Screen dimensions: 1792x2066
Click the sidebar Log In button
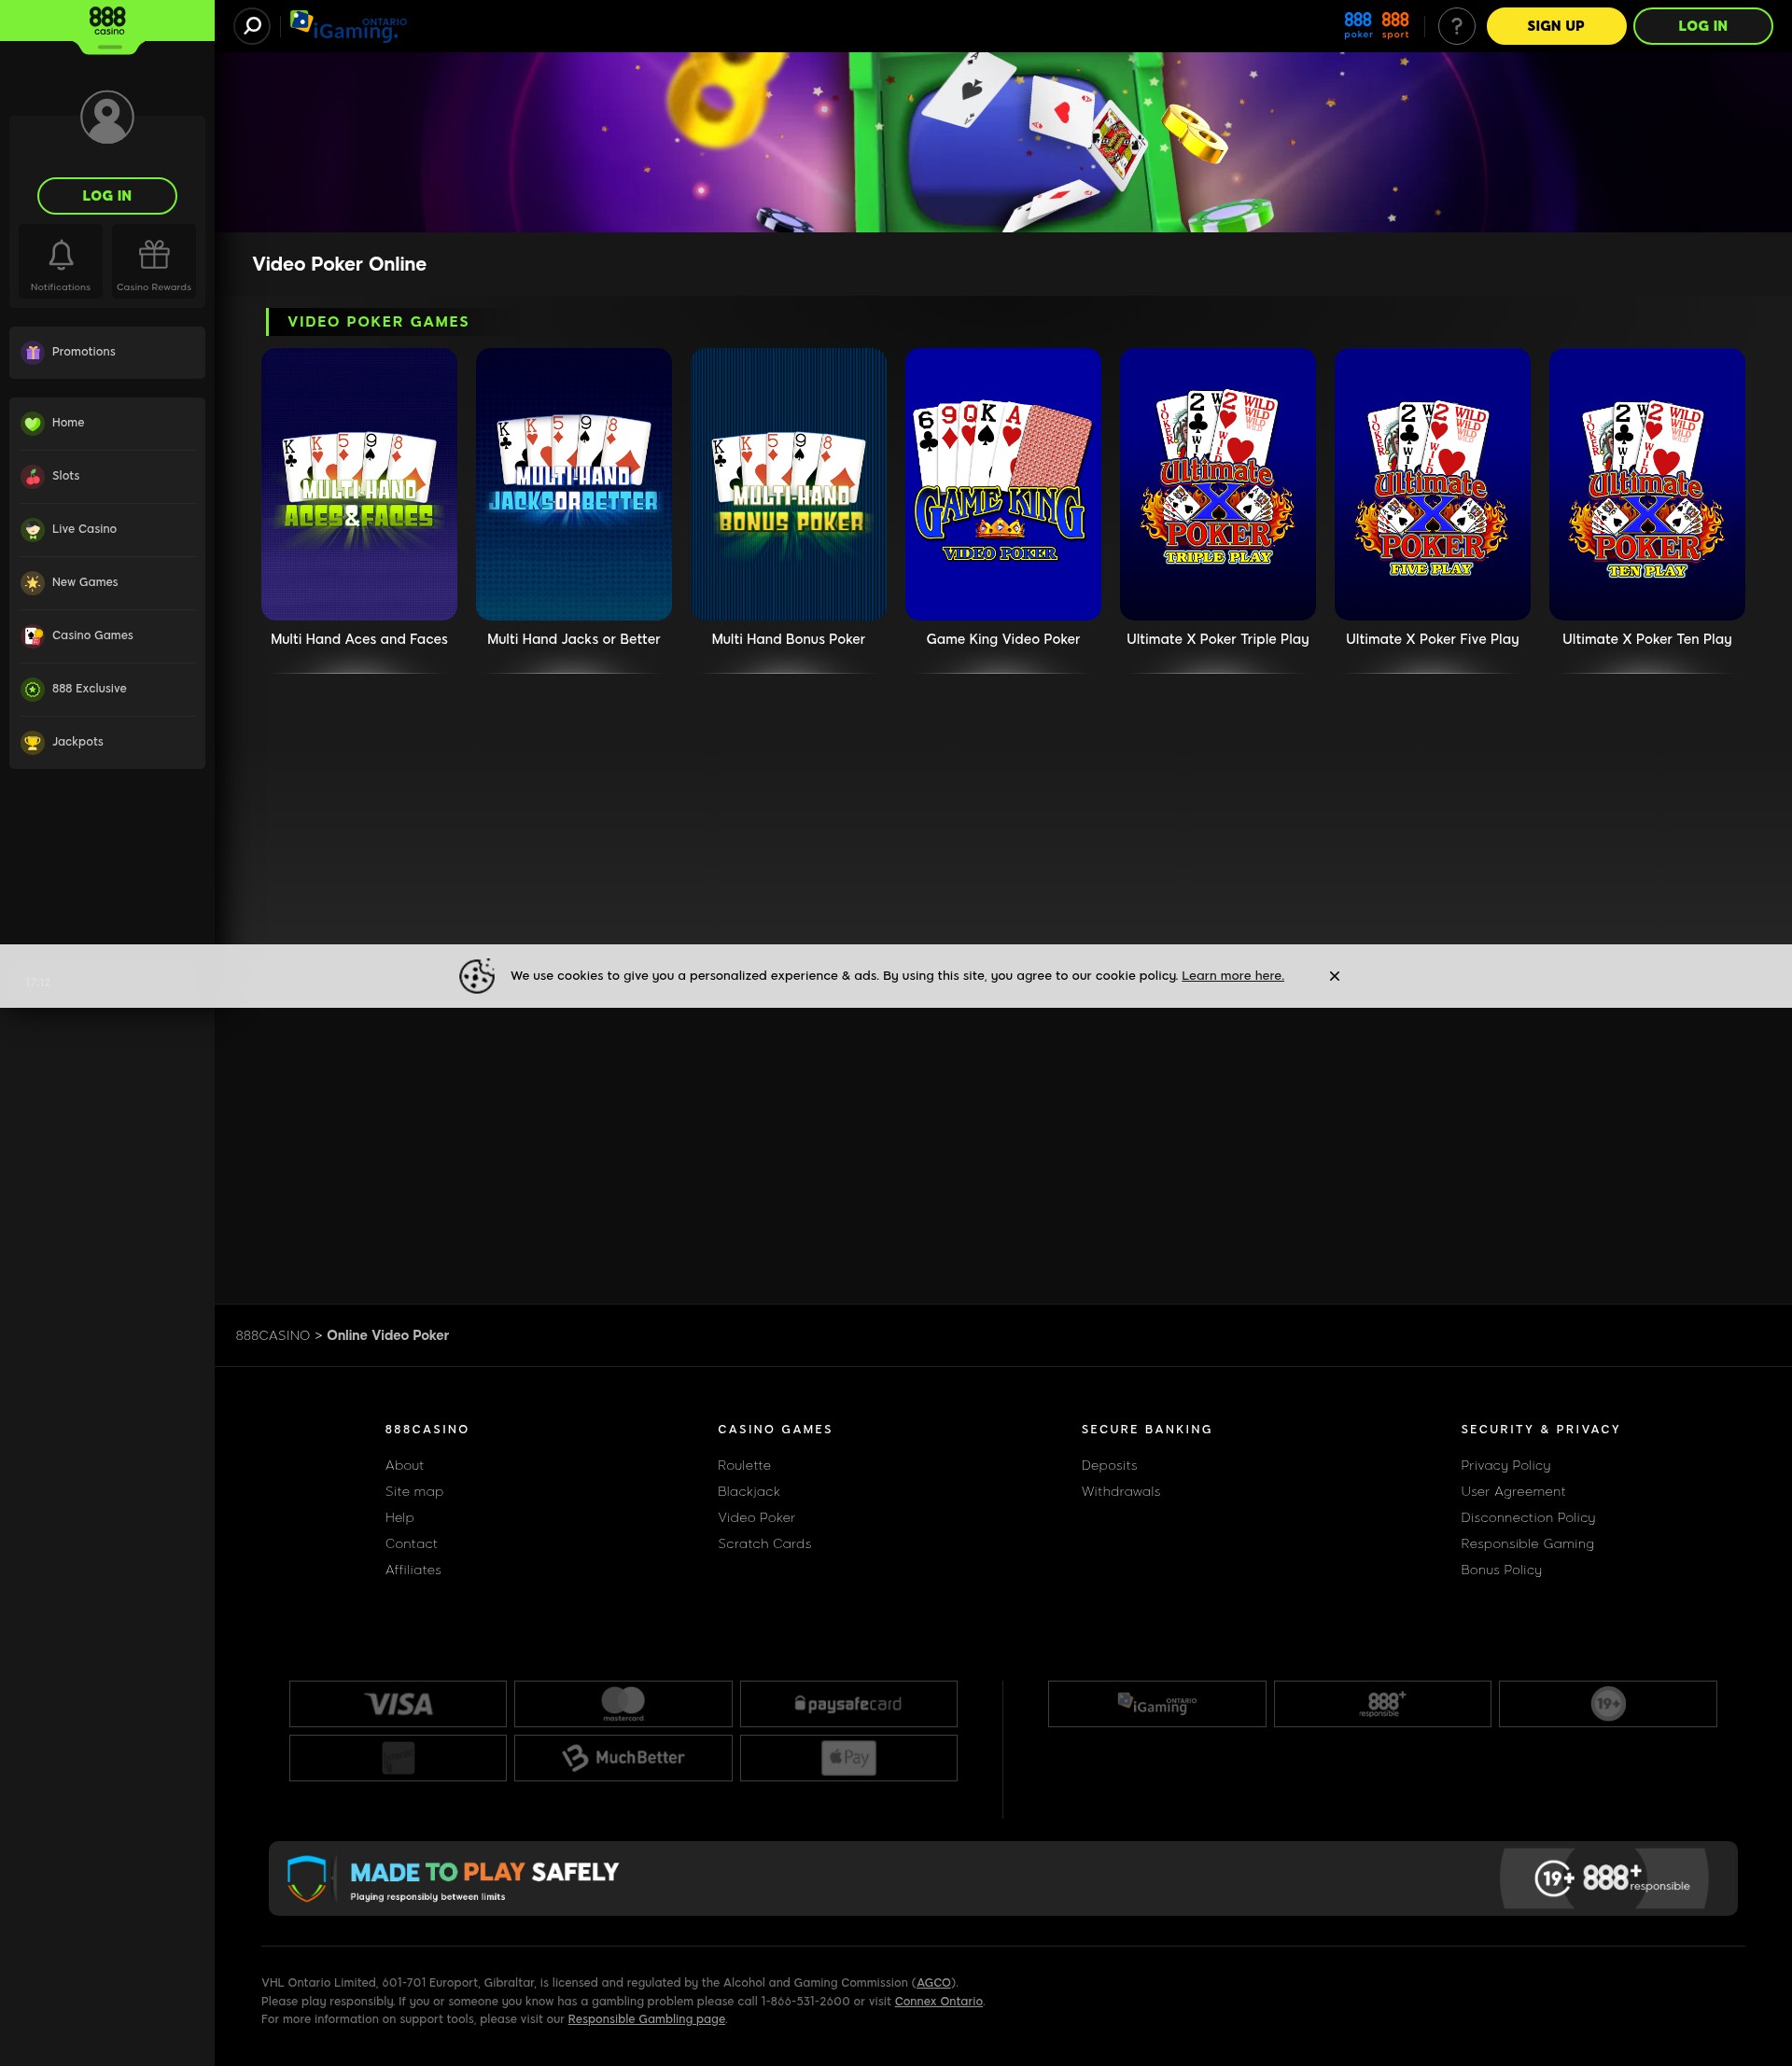[107, 196]
